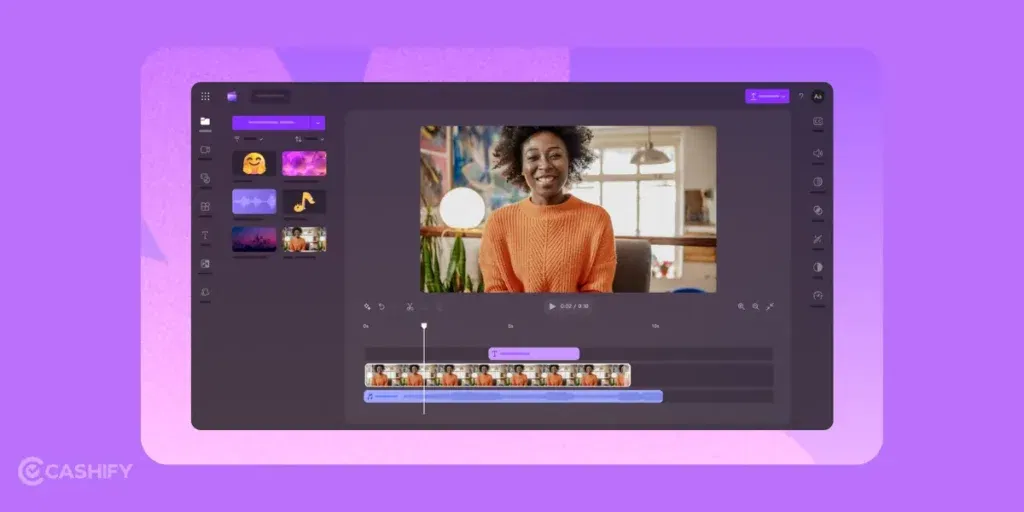Select the blue audio clip on timeline
The image size is (1024, 512).
(x=513, y=396)
